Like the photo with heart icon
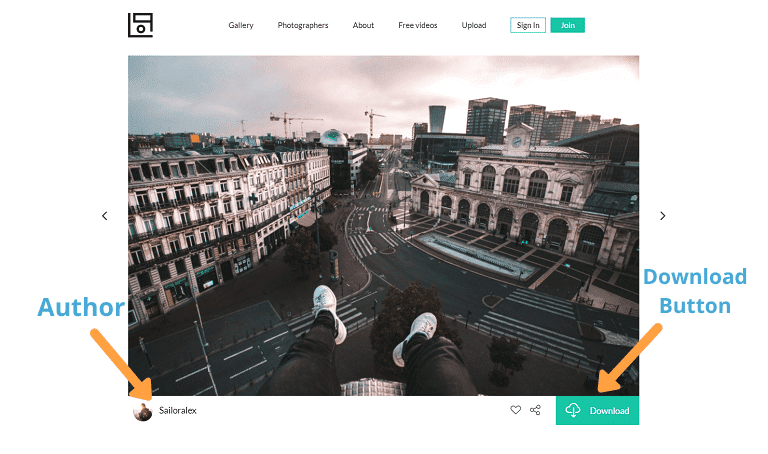The width and height of the screenshot is (768, 454). tap(516, 410)
